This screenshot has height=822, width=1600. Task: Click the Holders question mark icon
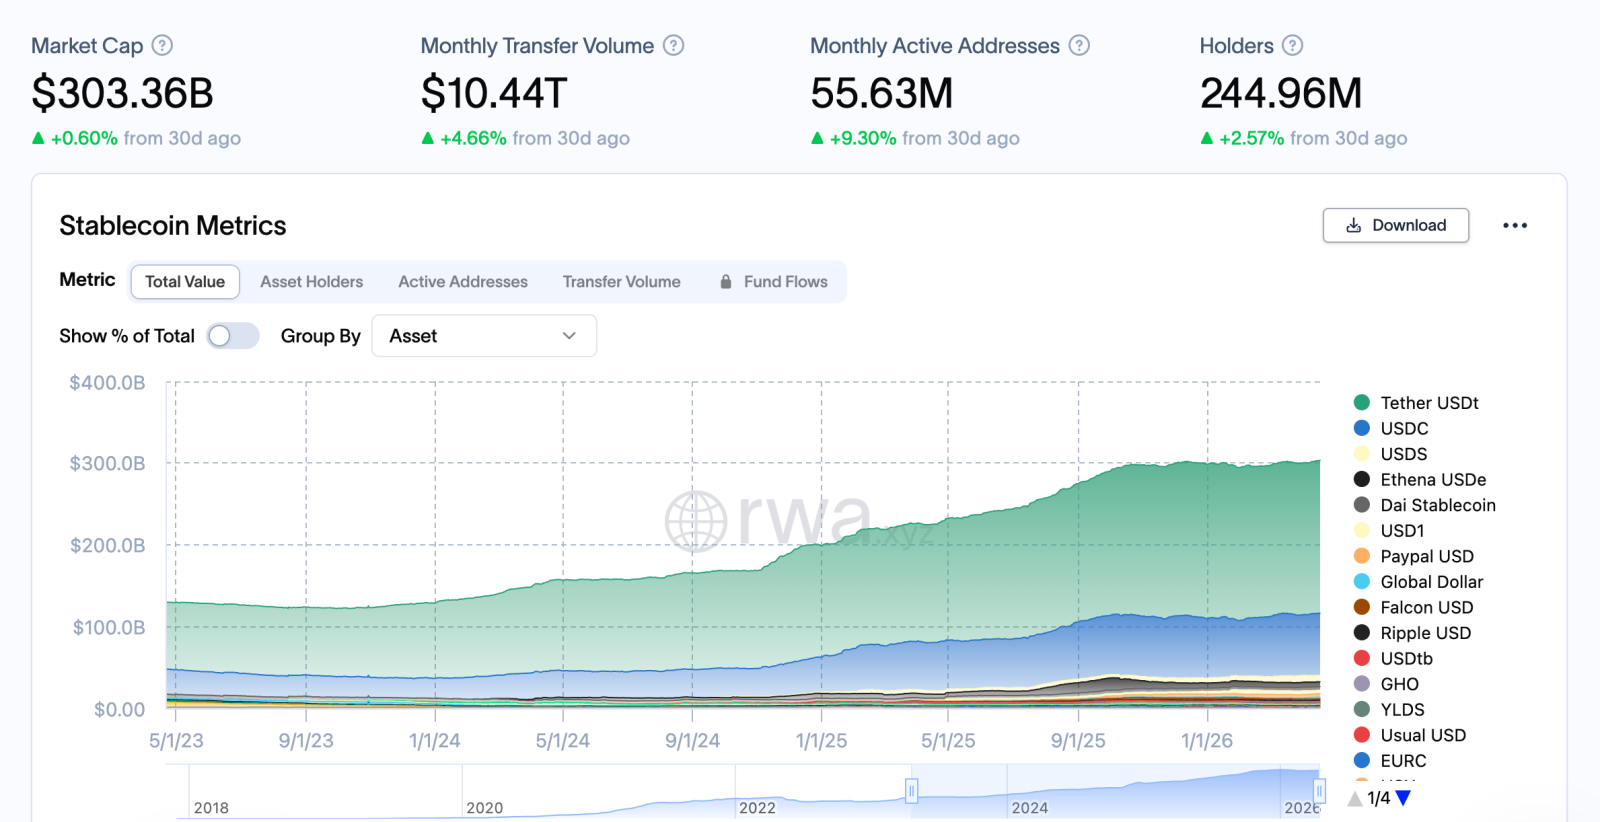coord(1292,45)
